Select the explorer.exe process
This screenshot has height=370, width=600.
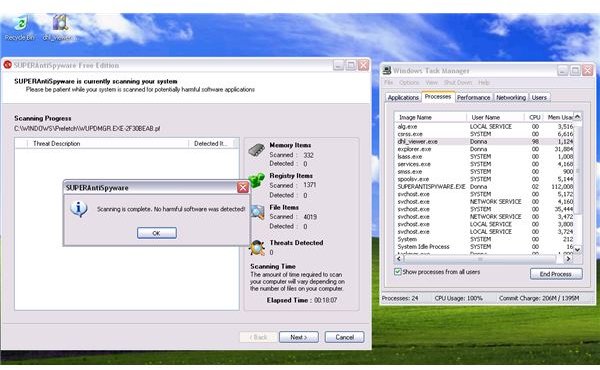(484, 149)
